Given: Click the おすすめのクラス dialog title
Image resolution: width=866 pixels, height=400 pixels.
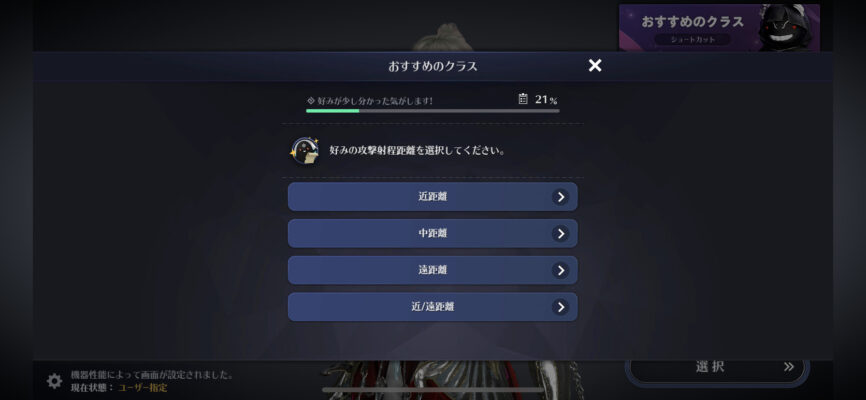Looking at the screenshot, I should [432, 66].
